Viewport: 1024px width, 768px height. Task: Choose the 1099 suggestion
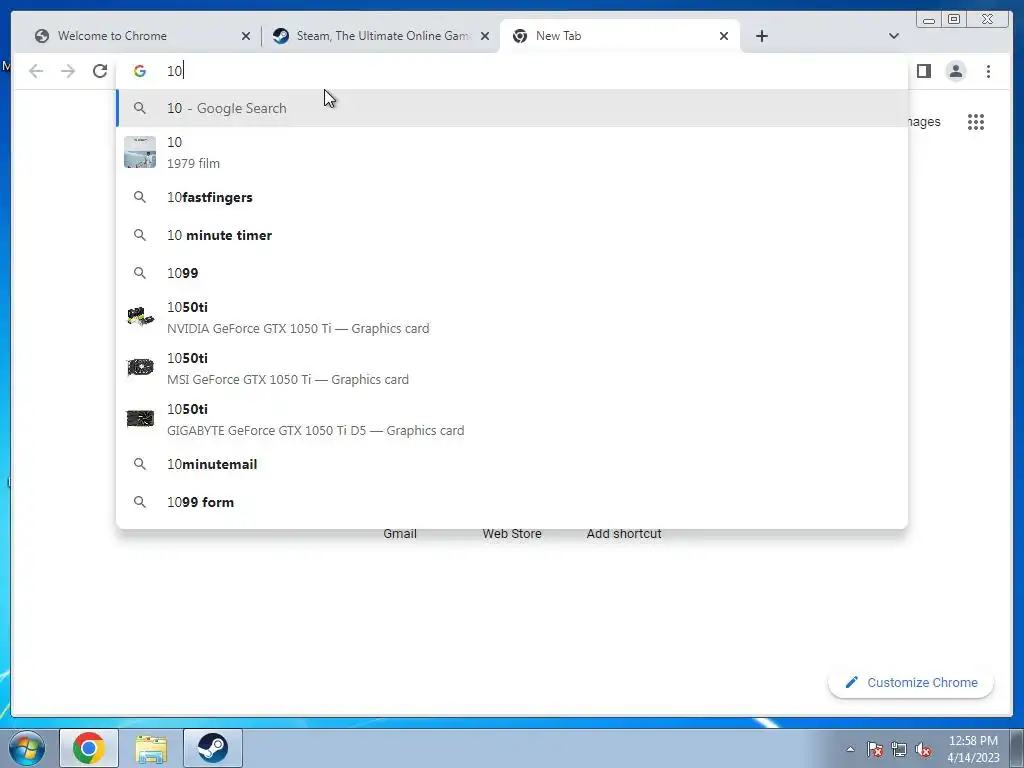click(512, 273)
